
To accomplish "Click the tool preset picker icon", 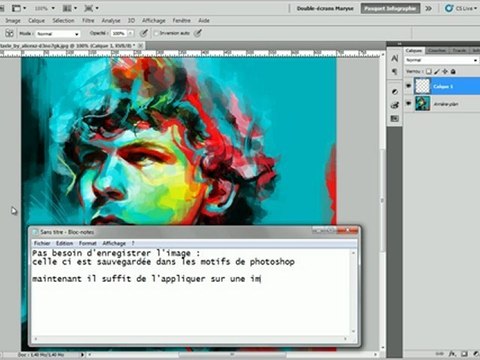I will click(x=9, y=33).
